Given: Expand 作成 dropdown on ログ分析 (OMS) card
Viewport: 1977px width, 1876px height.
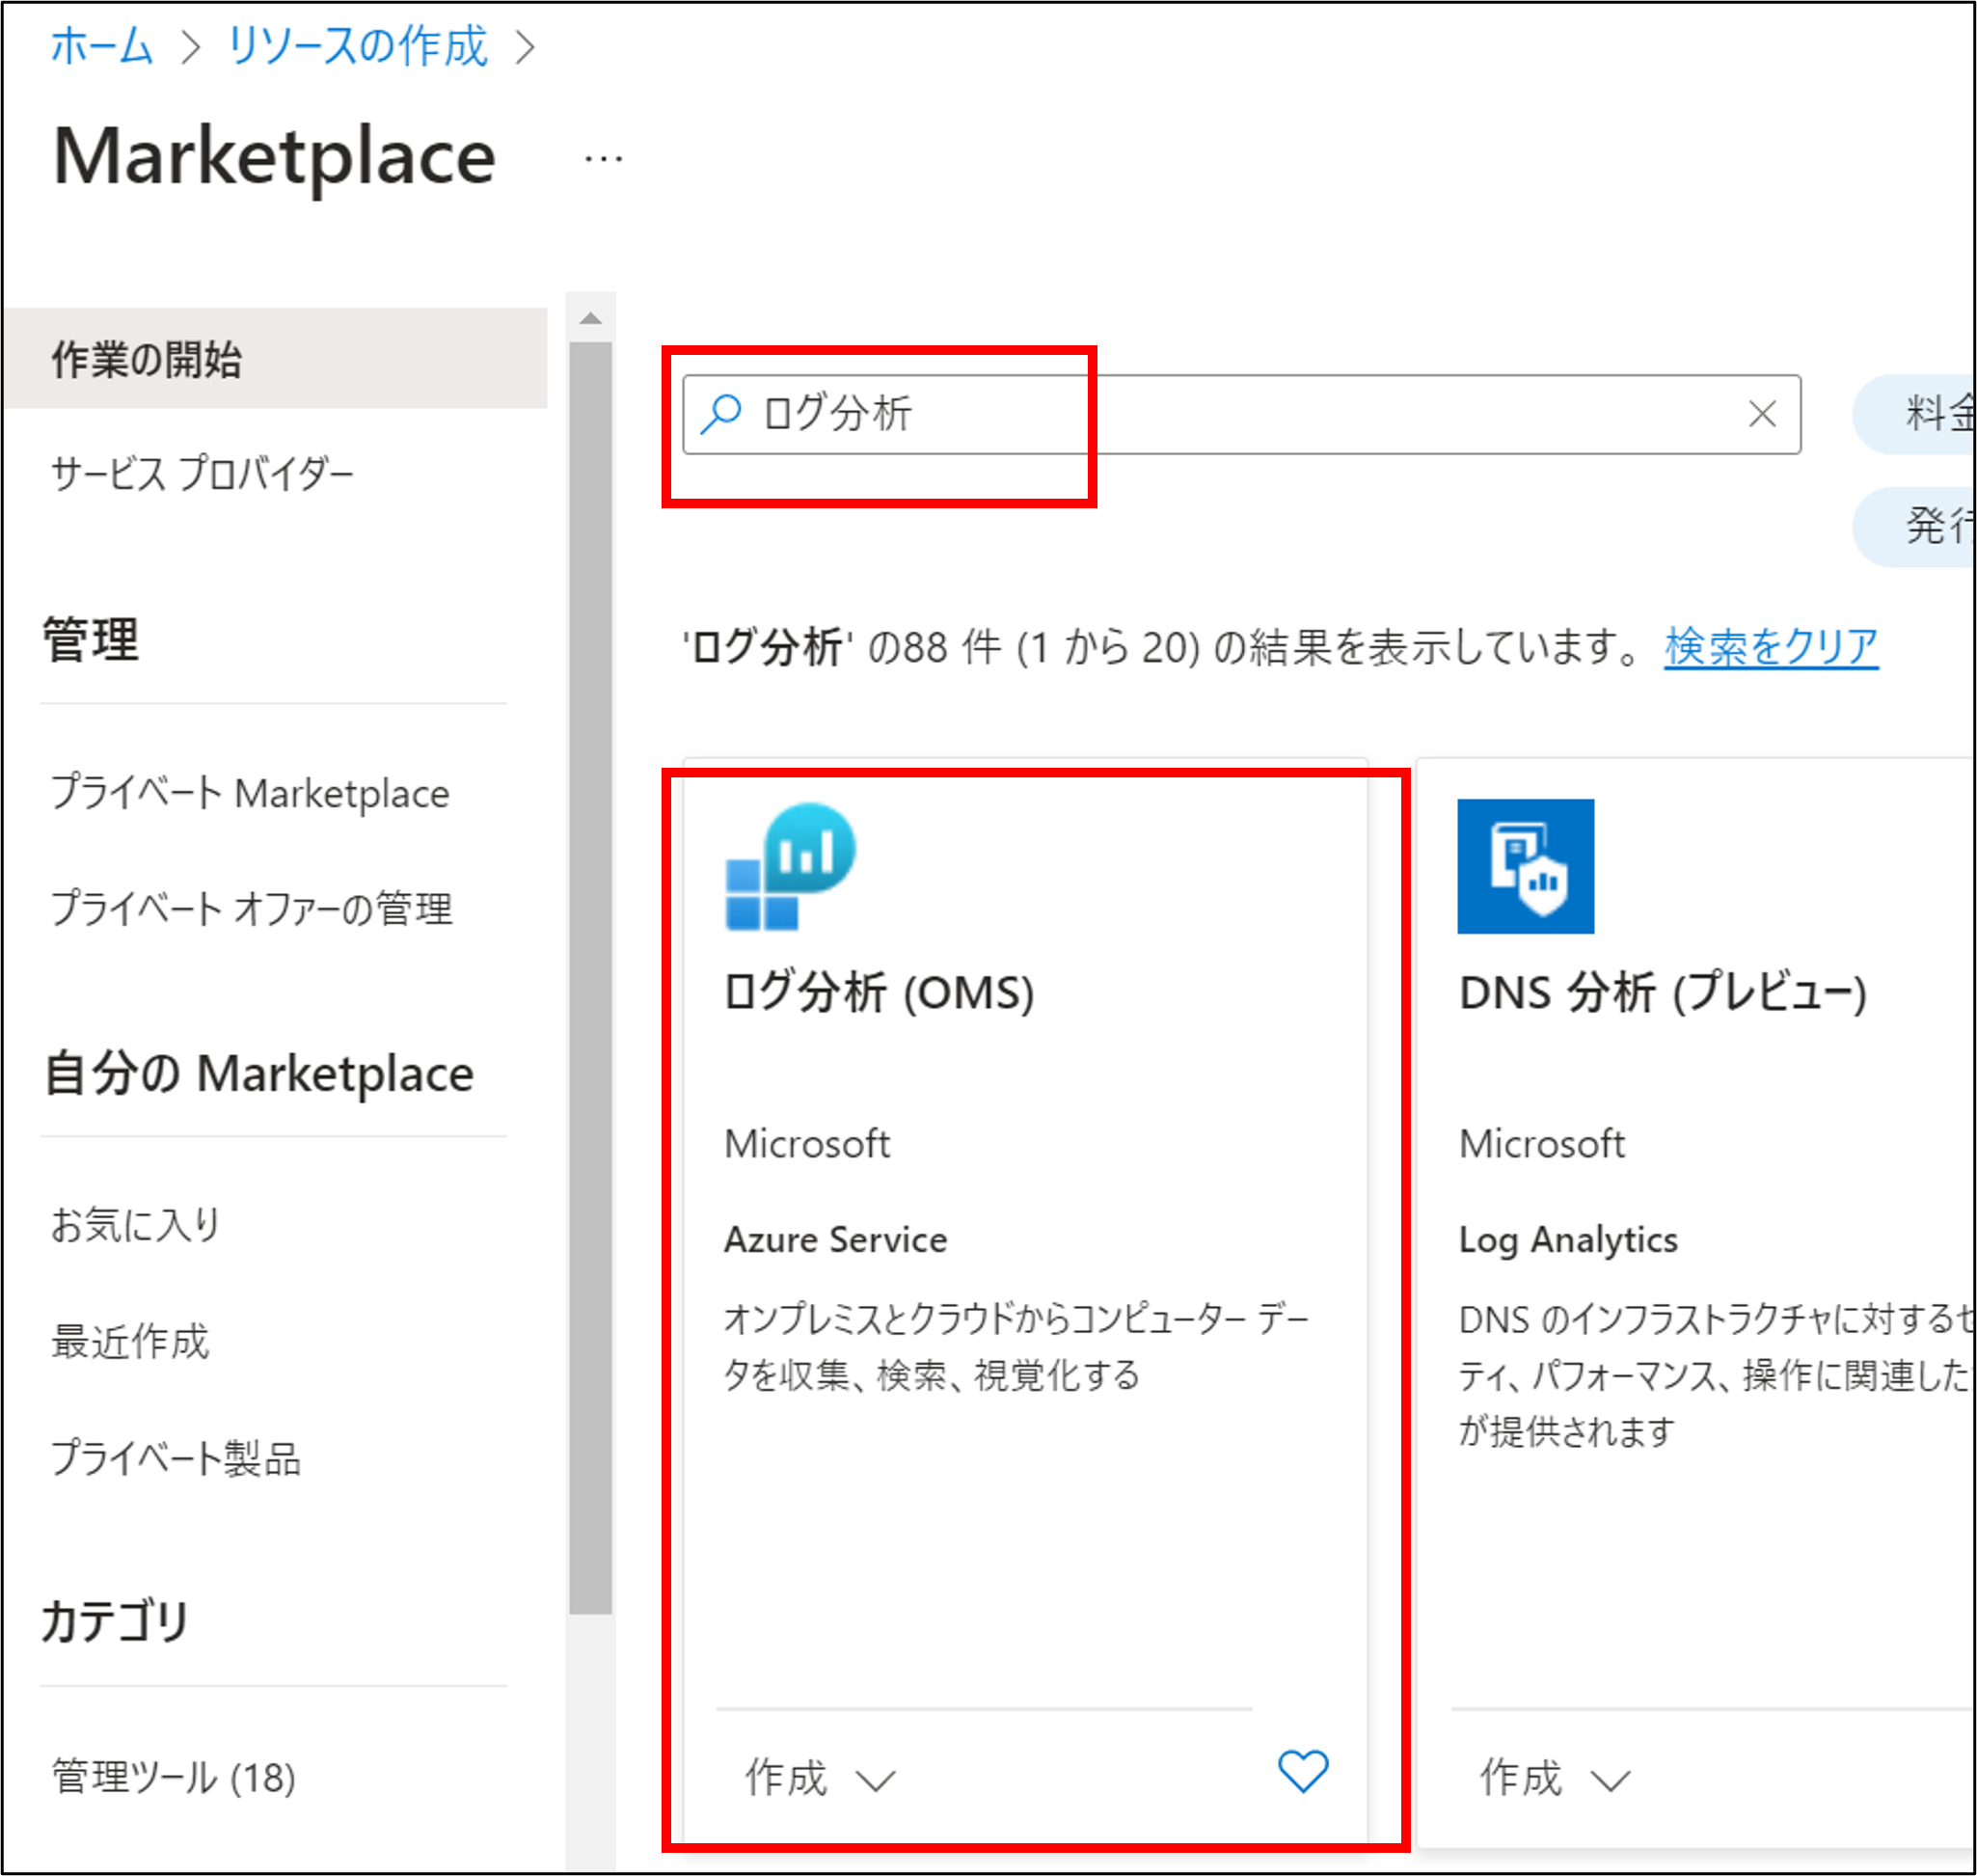Looking at the screenshot, I should click(820, 1778).
